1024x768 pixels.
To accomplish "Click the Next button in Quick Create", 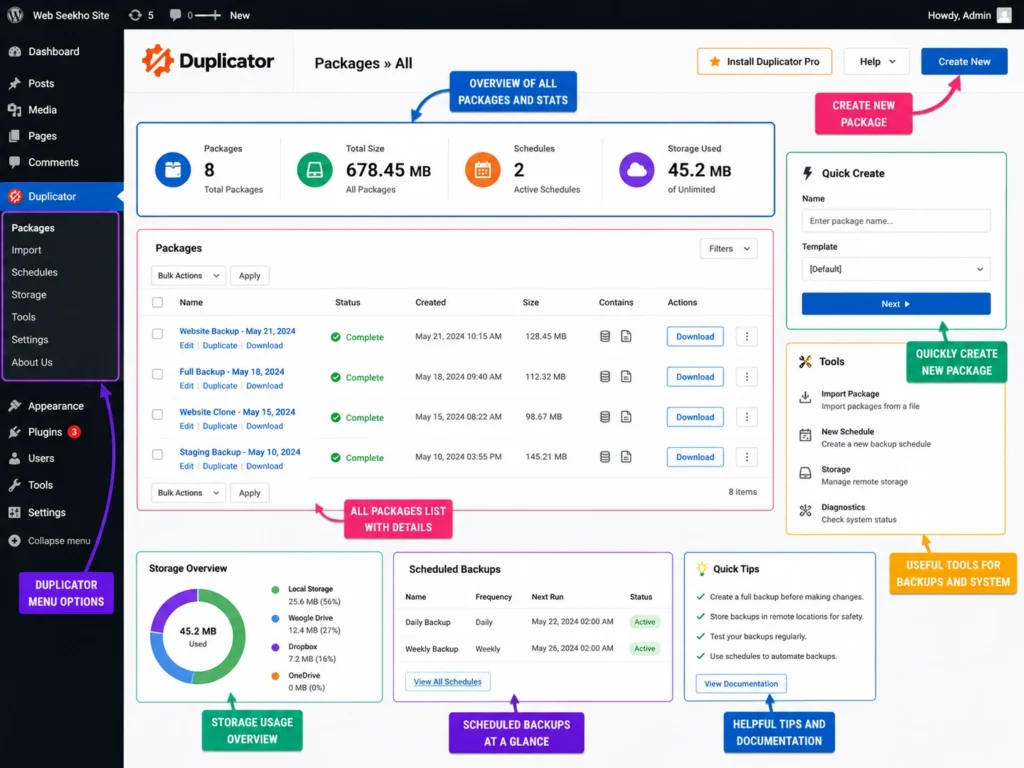I will pyautogui.click(x=896, y=304).
